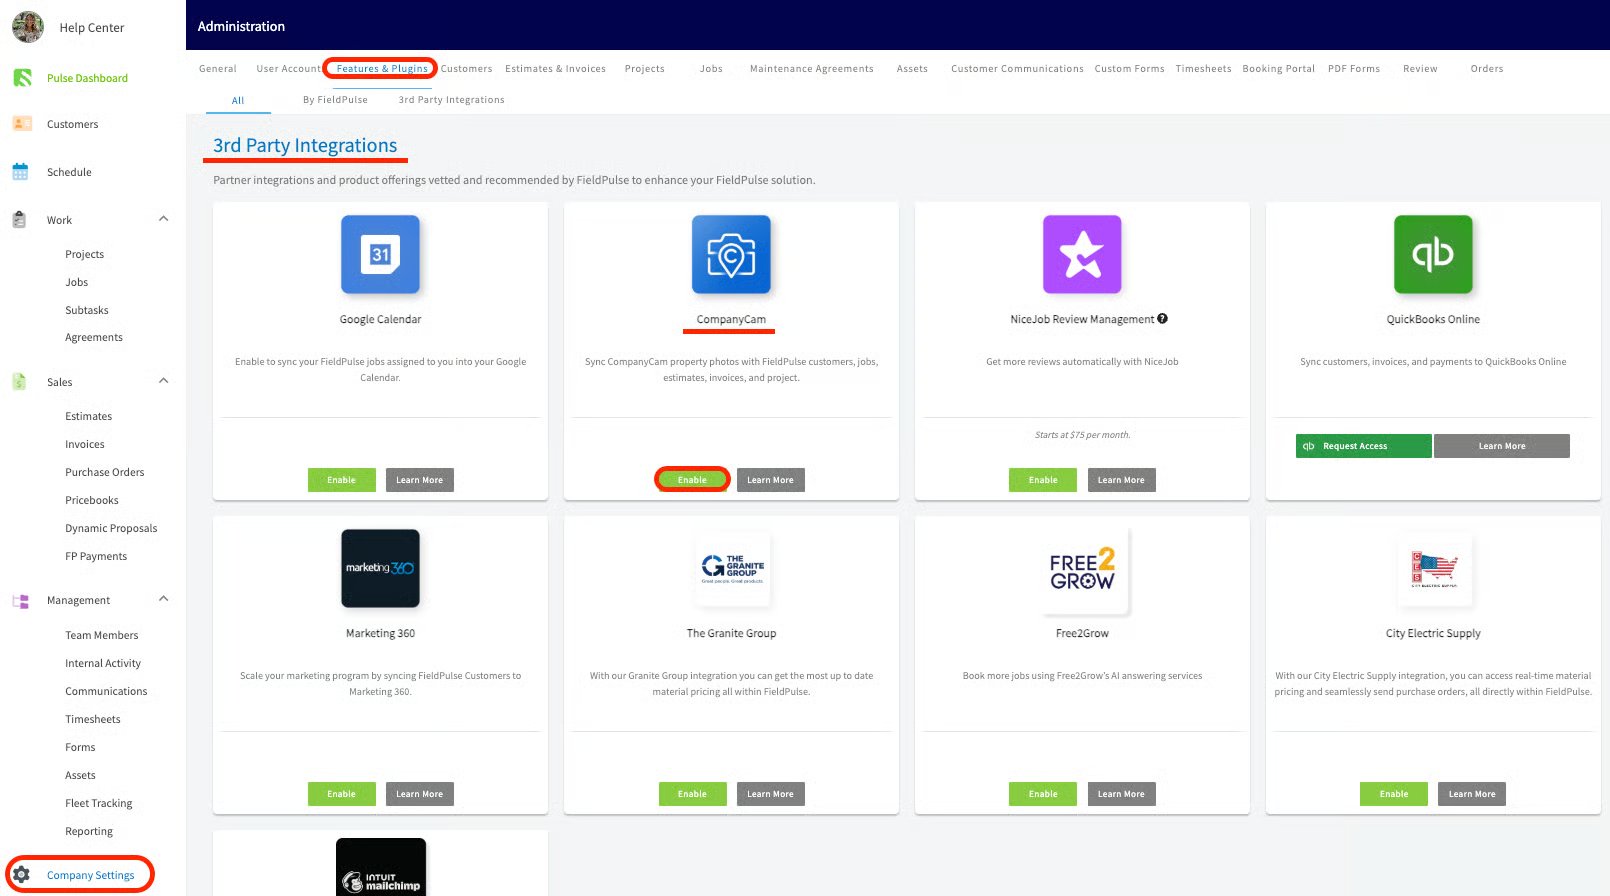Open Pricebooks page
The image size is (1610, 896).
click(92, 500)
